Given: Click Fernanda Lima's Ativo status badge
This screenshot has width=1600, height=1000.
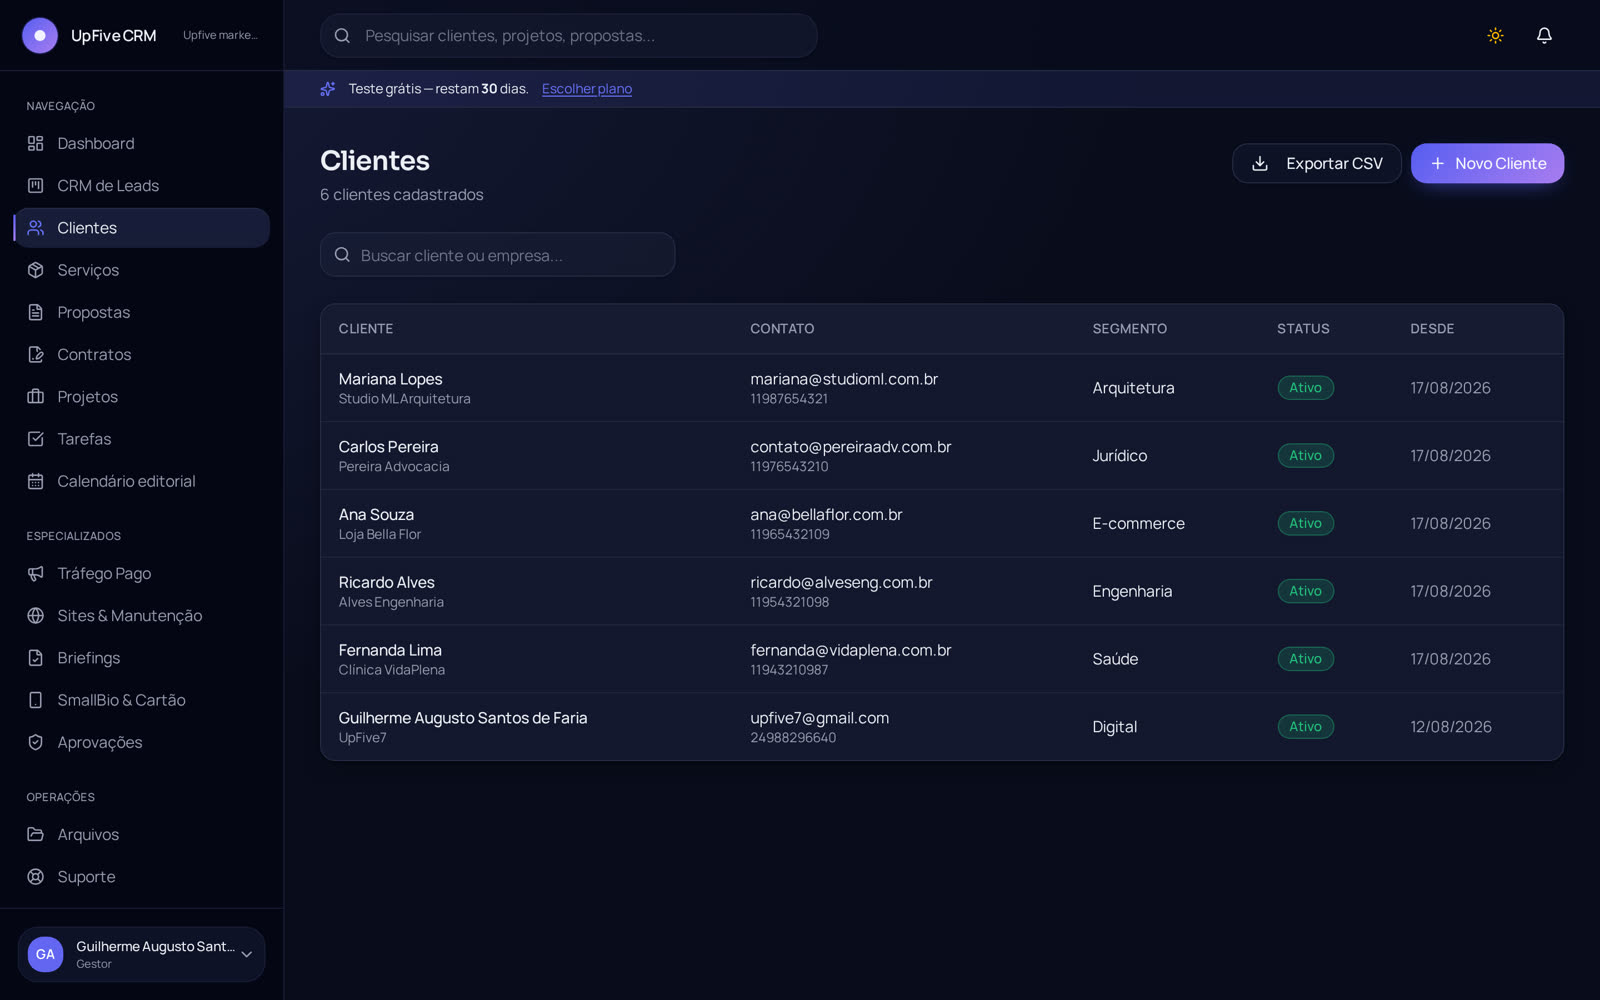Looking at the screenshot, I should [x=1305, y=659].
